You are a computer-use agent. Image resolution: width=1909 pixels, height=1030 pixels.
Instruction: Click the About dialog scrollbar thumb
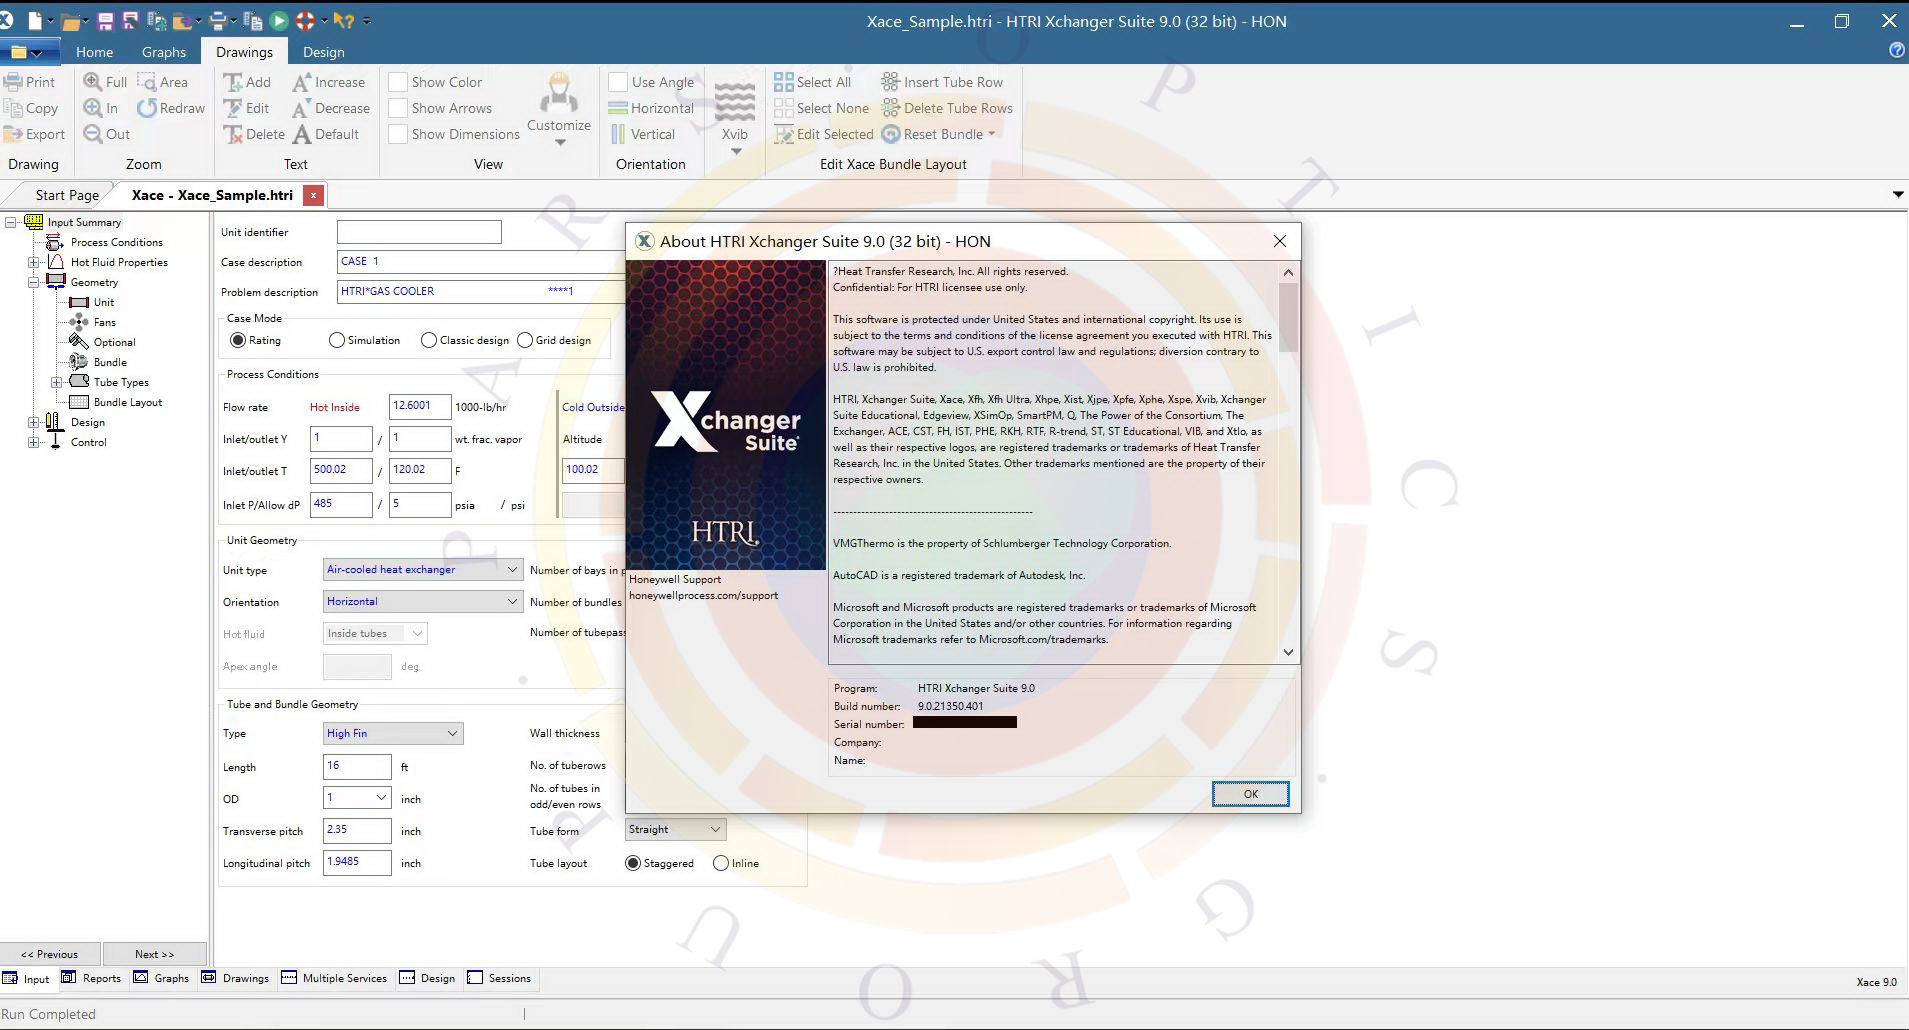pyautogui.click(x=1288, y=317)
